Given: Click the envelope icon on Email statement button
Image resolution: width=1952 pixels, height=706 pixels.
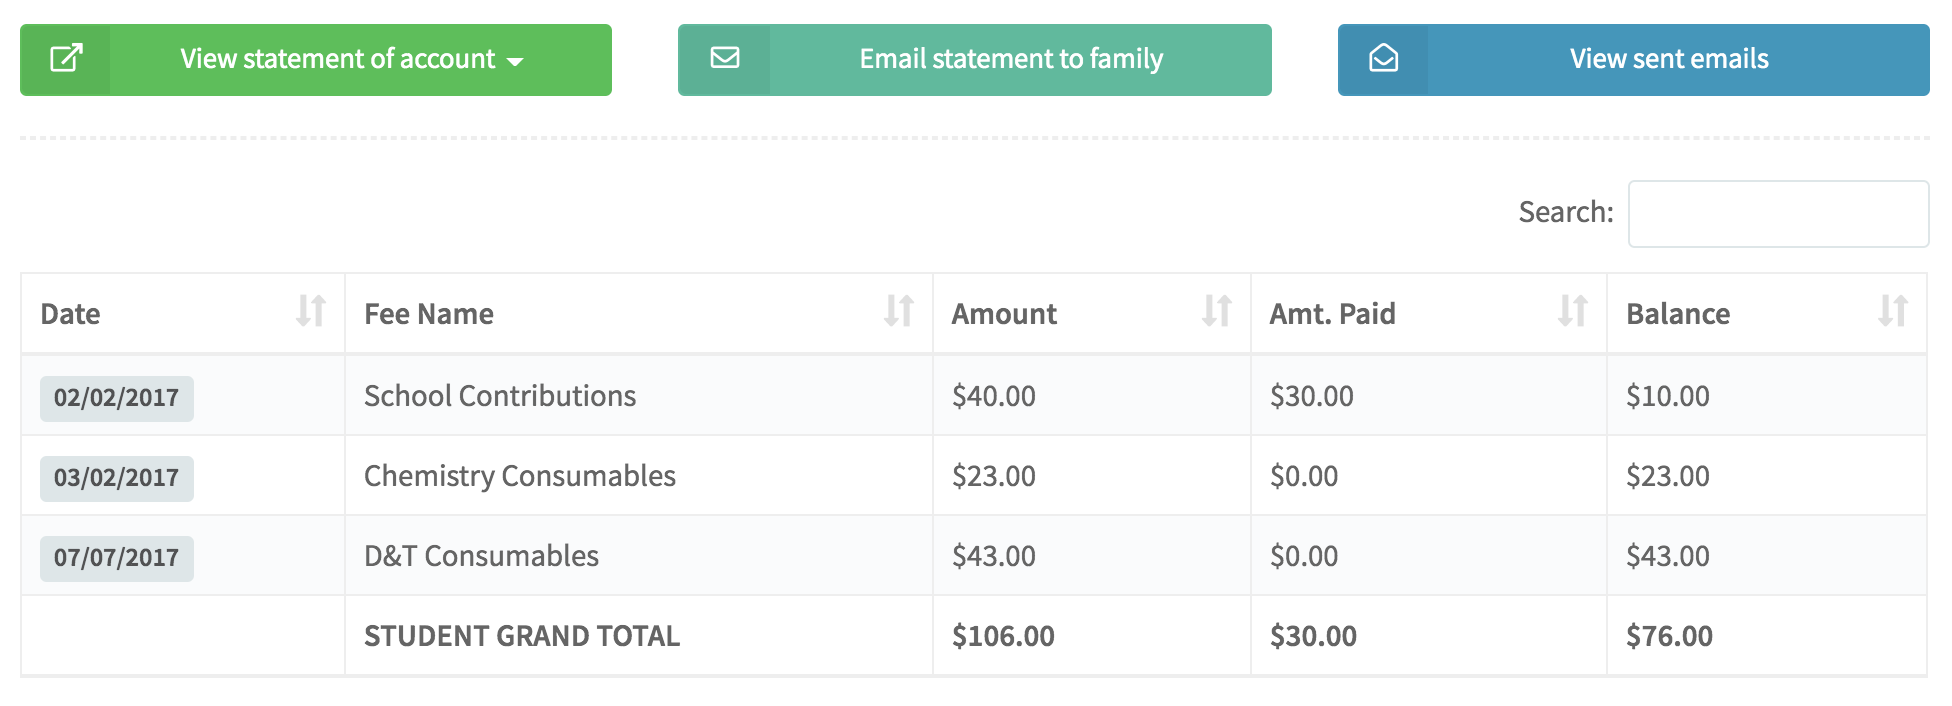Looking at the screenshot, I should [x=725, y=58].
